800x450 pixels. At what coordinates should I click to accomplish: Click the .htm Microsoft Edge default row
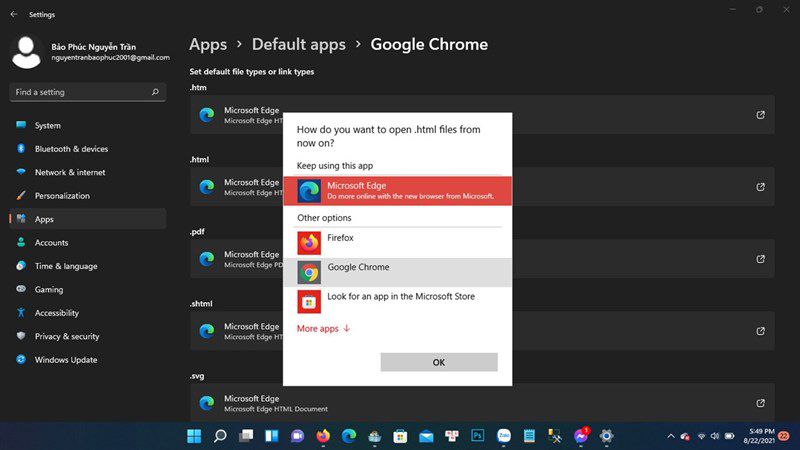482,115
